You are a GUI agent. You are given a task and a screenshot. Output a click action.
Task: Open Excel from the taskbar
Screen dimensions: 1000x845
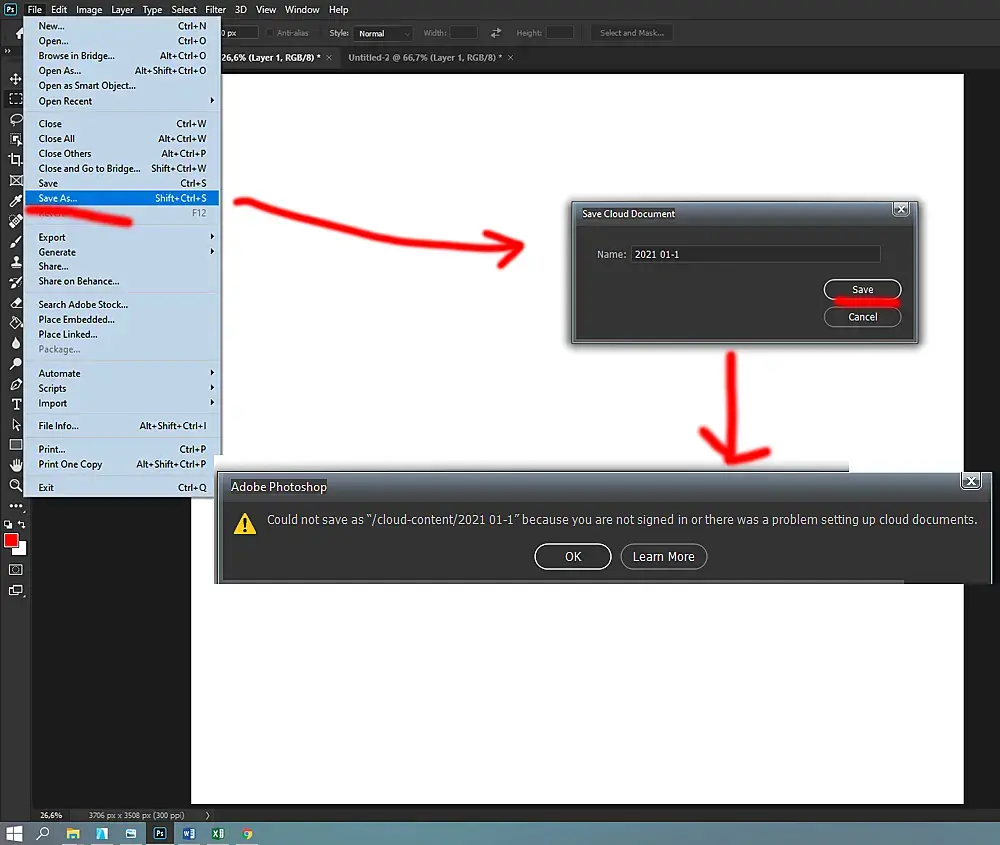218,834
